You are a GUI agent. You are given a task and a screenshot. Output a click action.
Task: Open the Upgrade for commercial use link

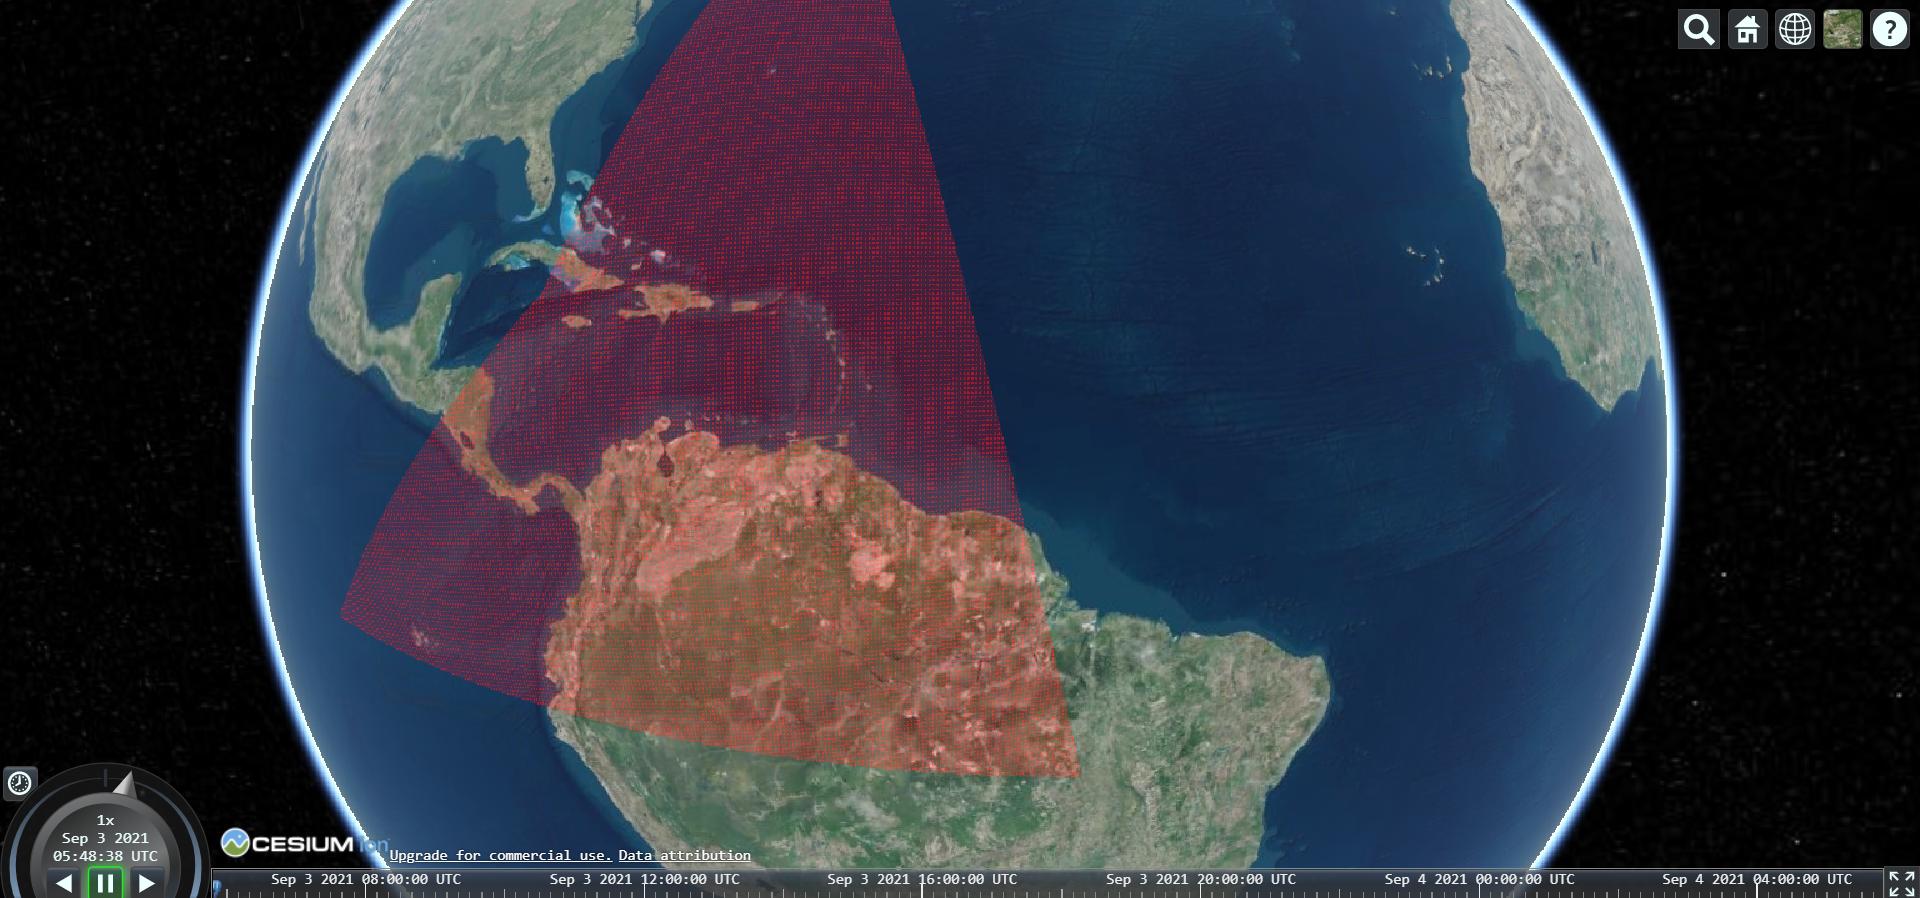(x=500, y=855)
